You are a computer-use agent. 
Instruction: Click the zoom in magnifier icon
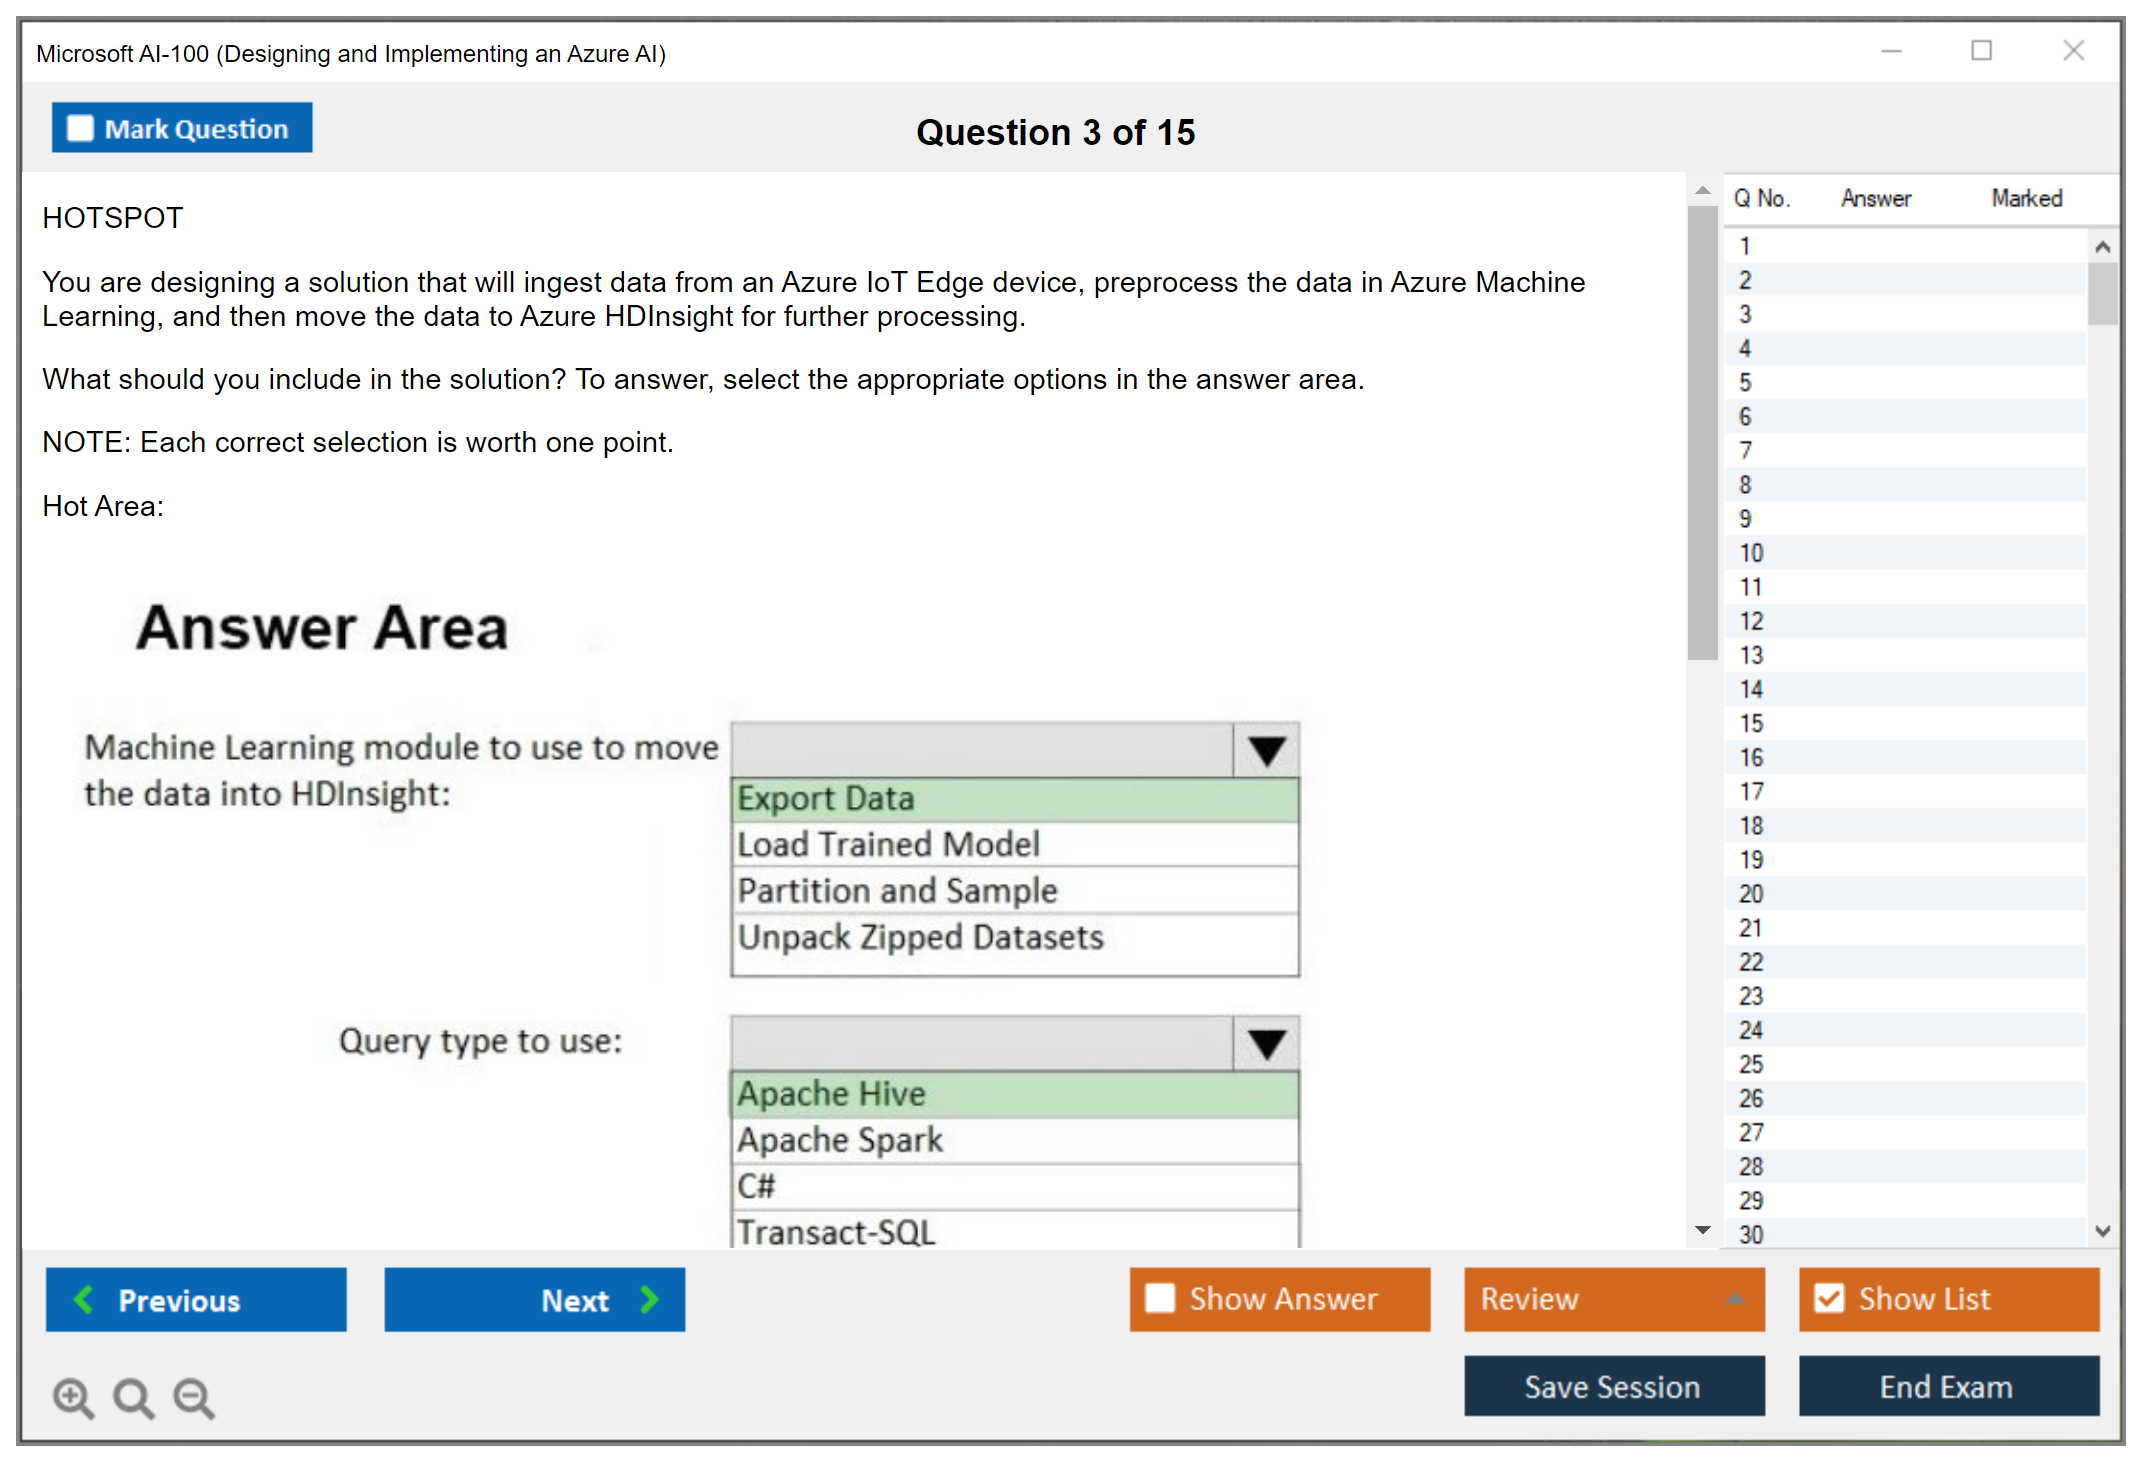point(73,1397)
